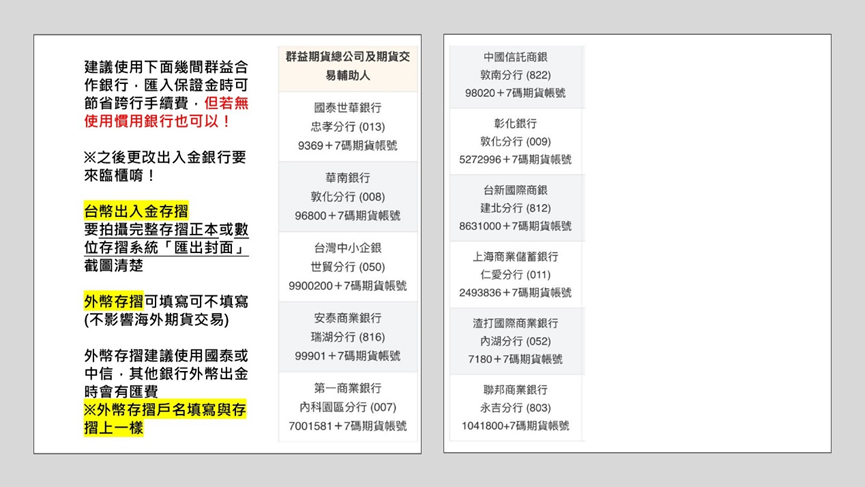Select the 聯邦商業銀行 永吉分行 cell

(515, 407)
